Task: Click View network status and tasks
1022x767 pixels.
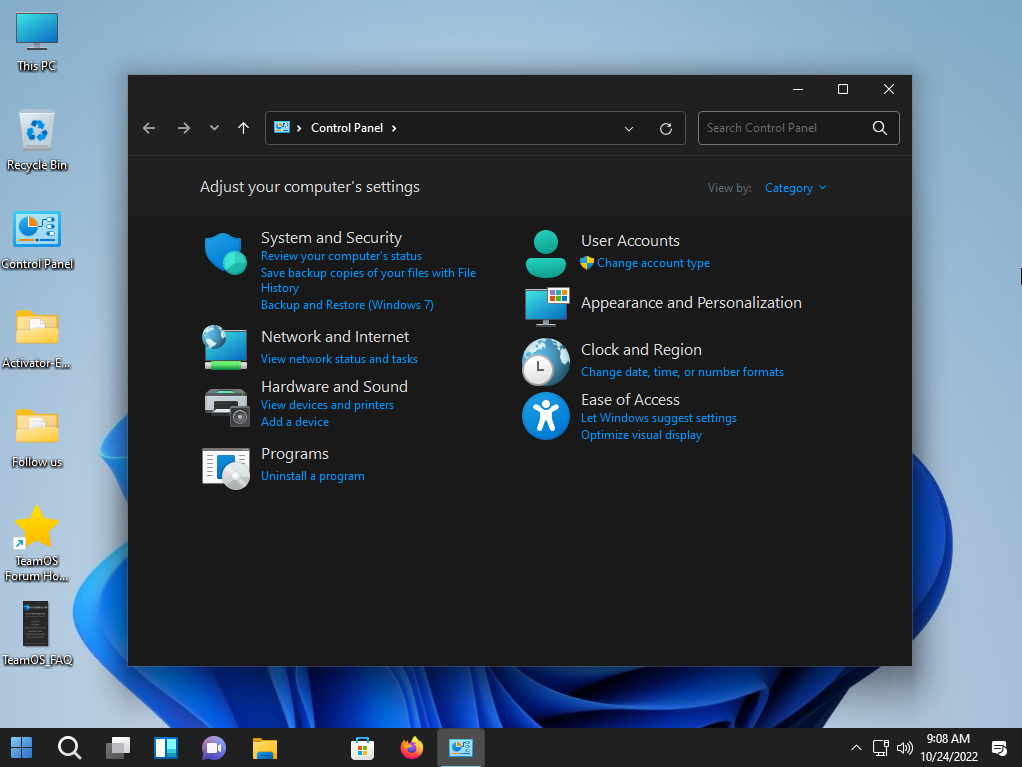Action: pos(339,359)
